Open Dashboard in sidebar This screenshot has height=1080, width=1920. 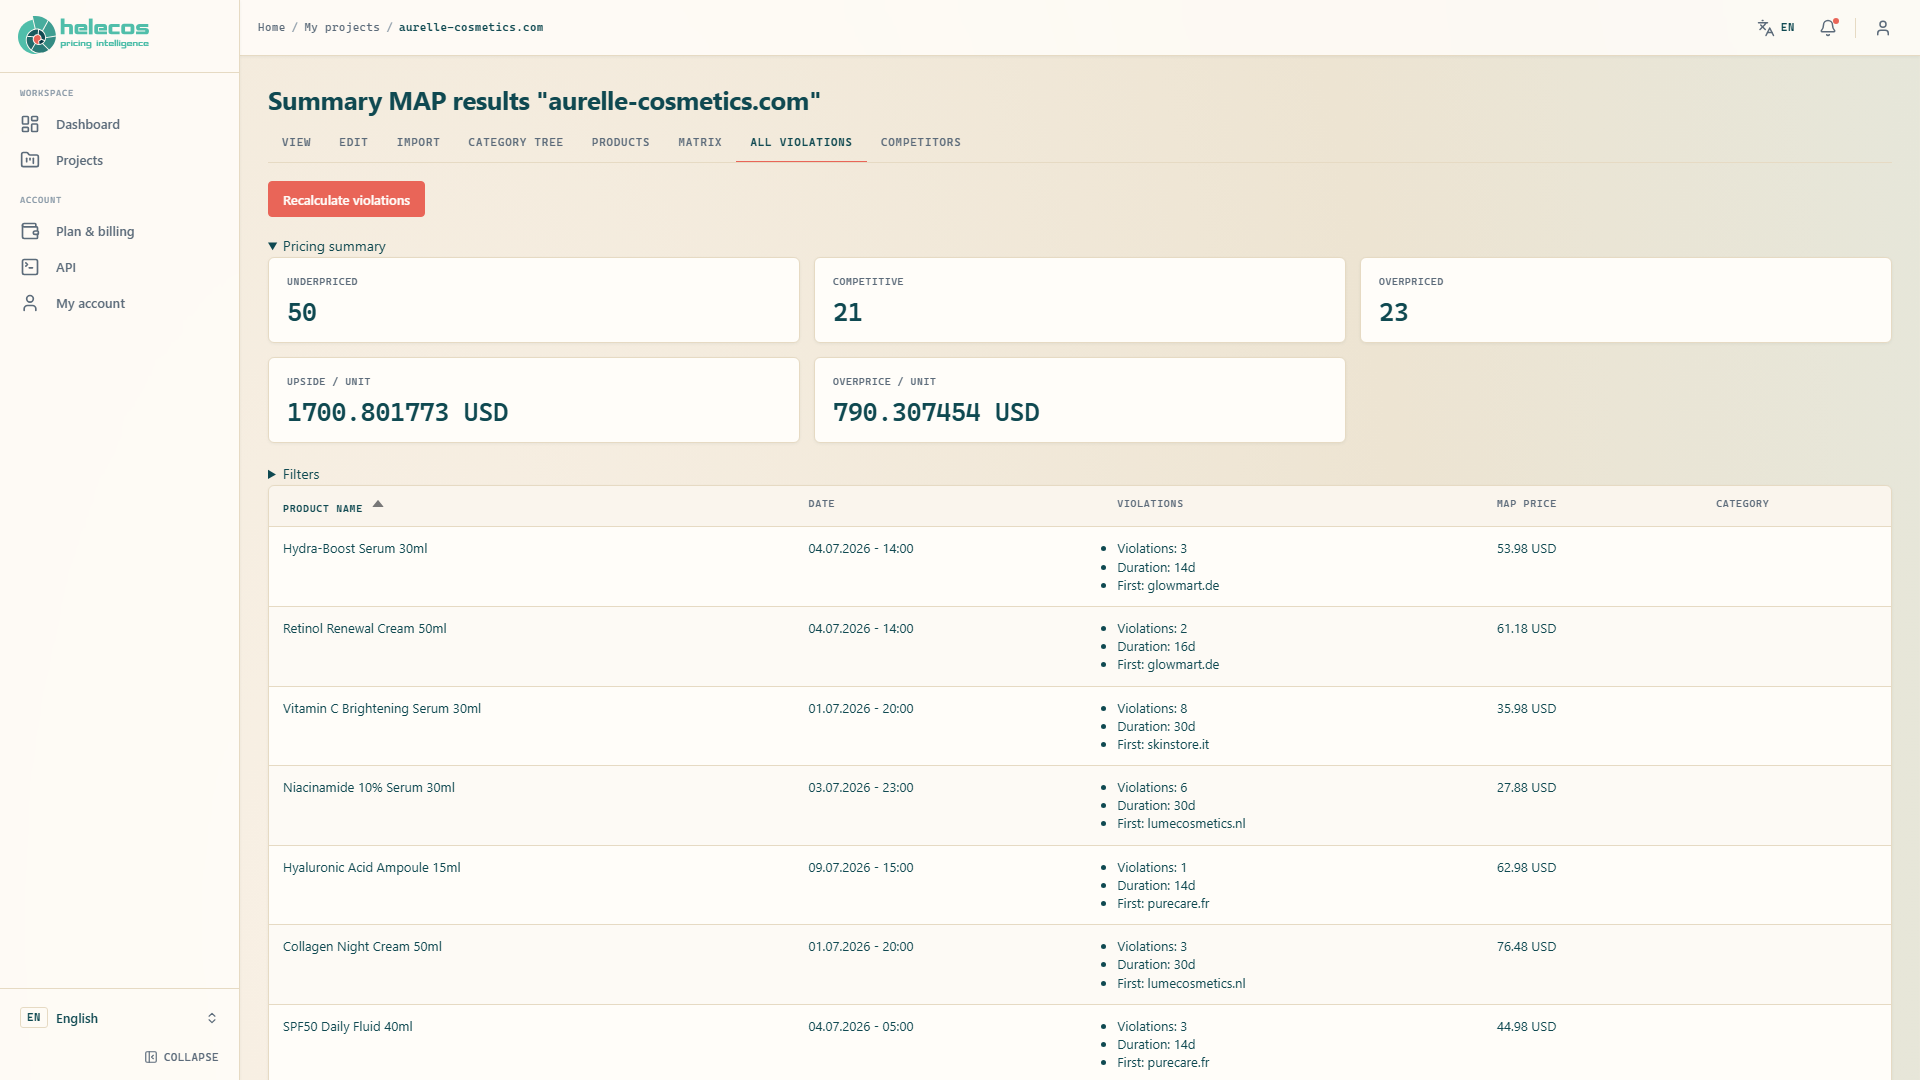[x=88, y=124]
